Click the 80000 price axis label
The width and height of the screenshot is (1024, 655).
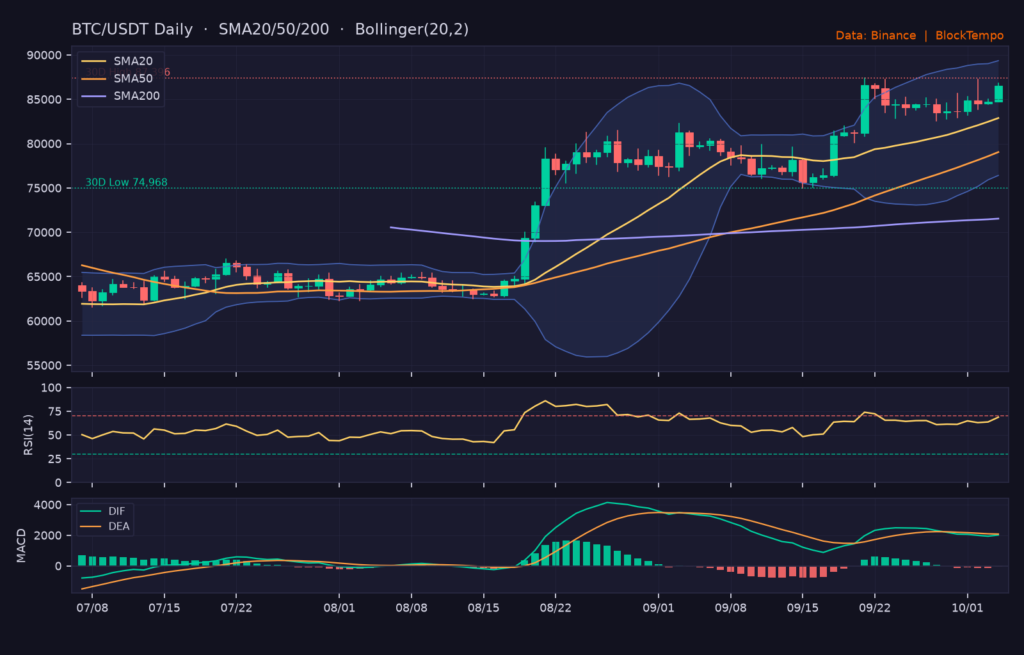coord(44,144)
